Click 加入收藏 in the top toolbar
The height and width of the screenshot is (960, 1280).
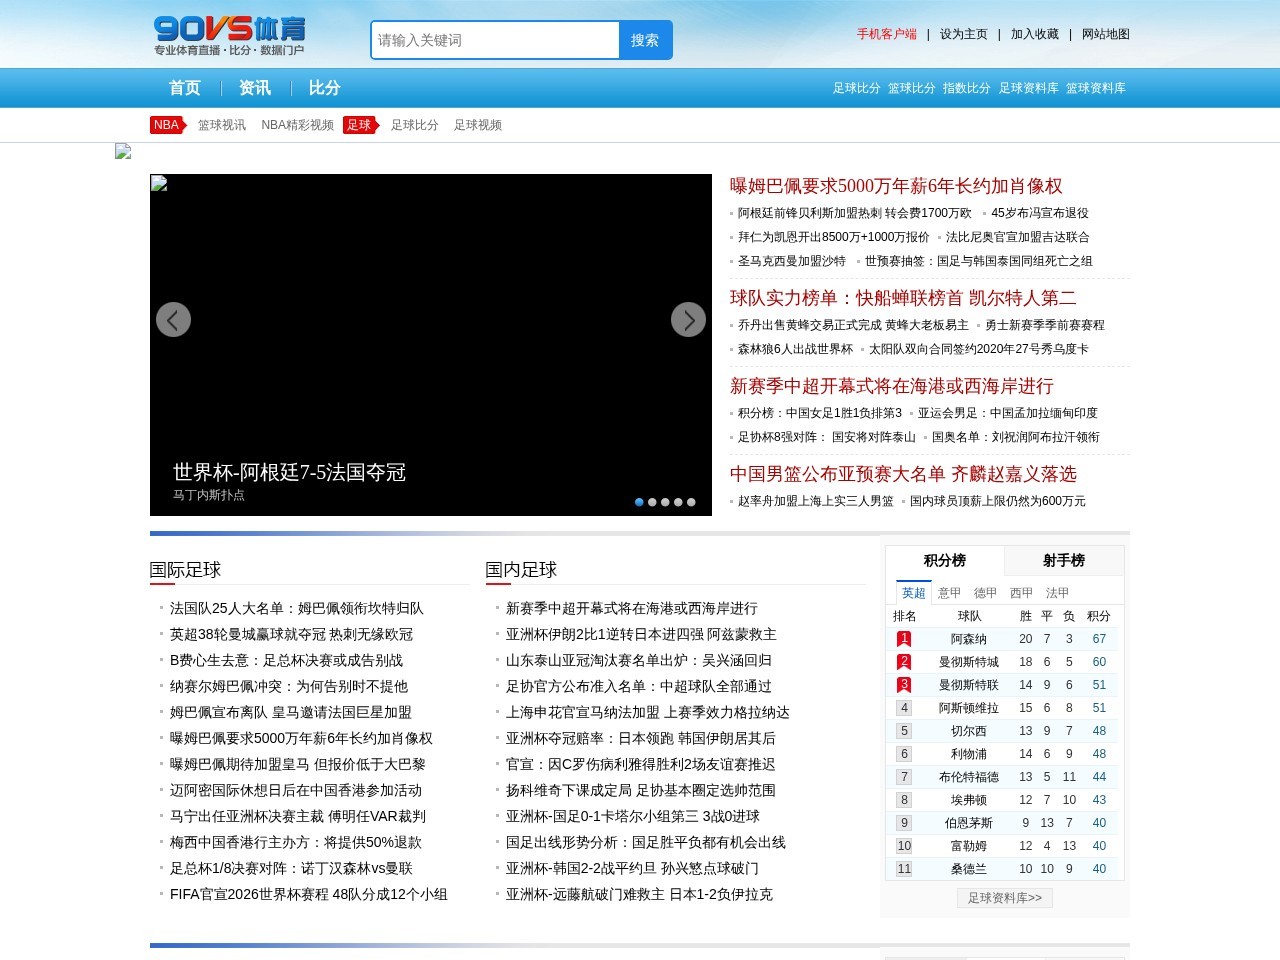pos(1033,33)
